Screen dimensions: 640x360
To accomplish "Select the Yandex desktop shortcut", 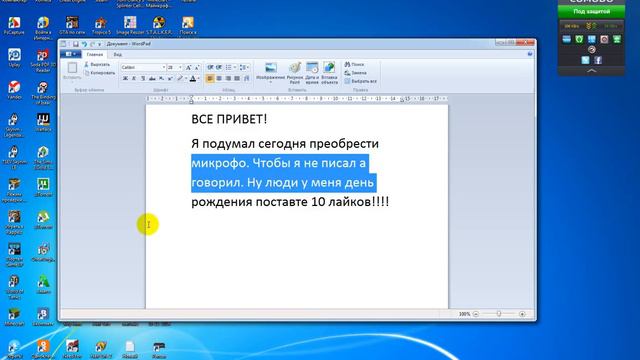I will pos(14,90).
